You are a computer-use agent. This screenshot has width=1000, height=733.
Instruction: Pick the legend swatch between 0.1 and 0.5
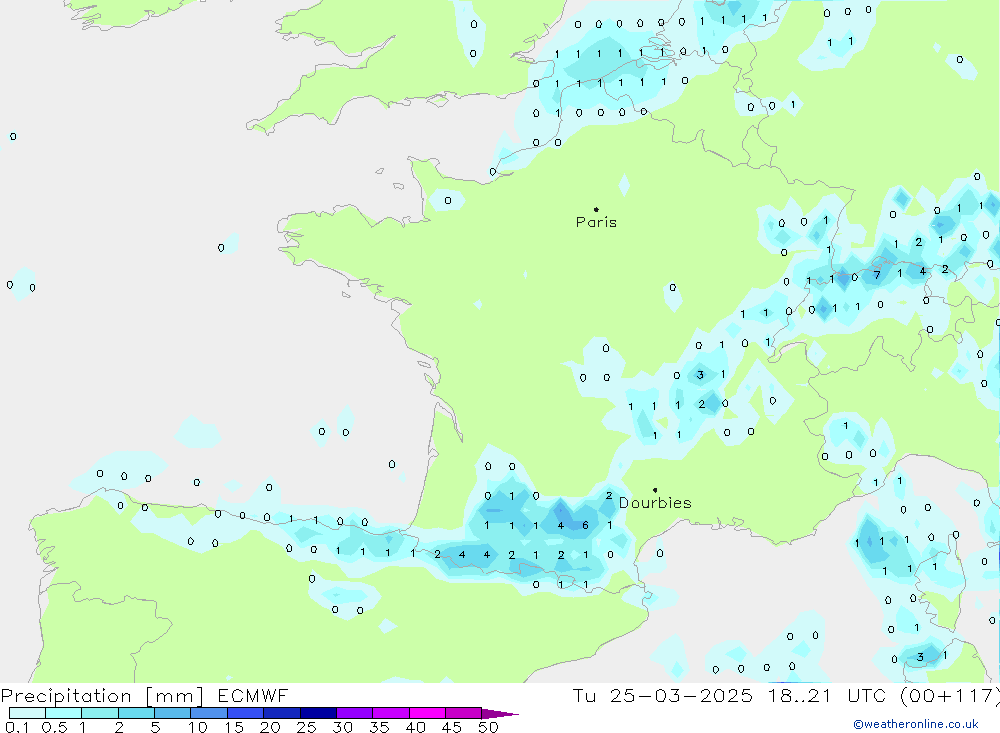click(x=27, y=713)
